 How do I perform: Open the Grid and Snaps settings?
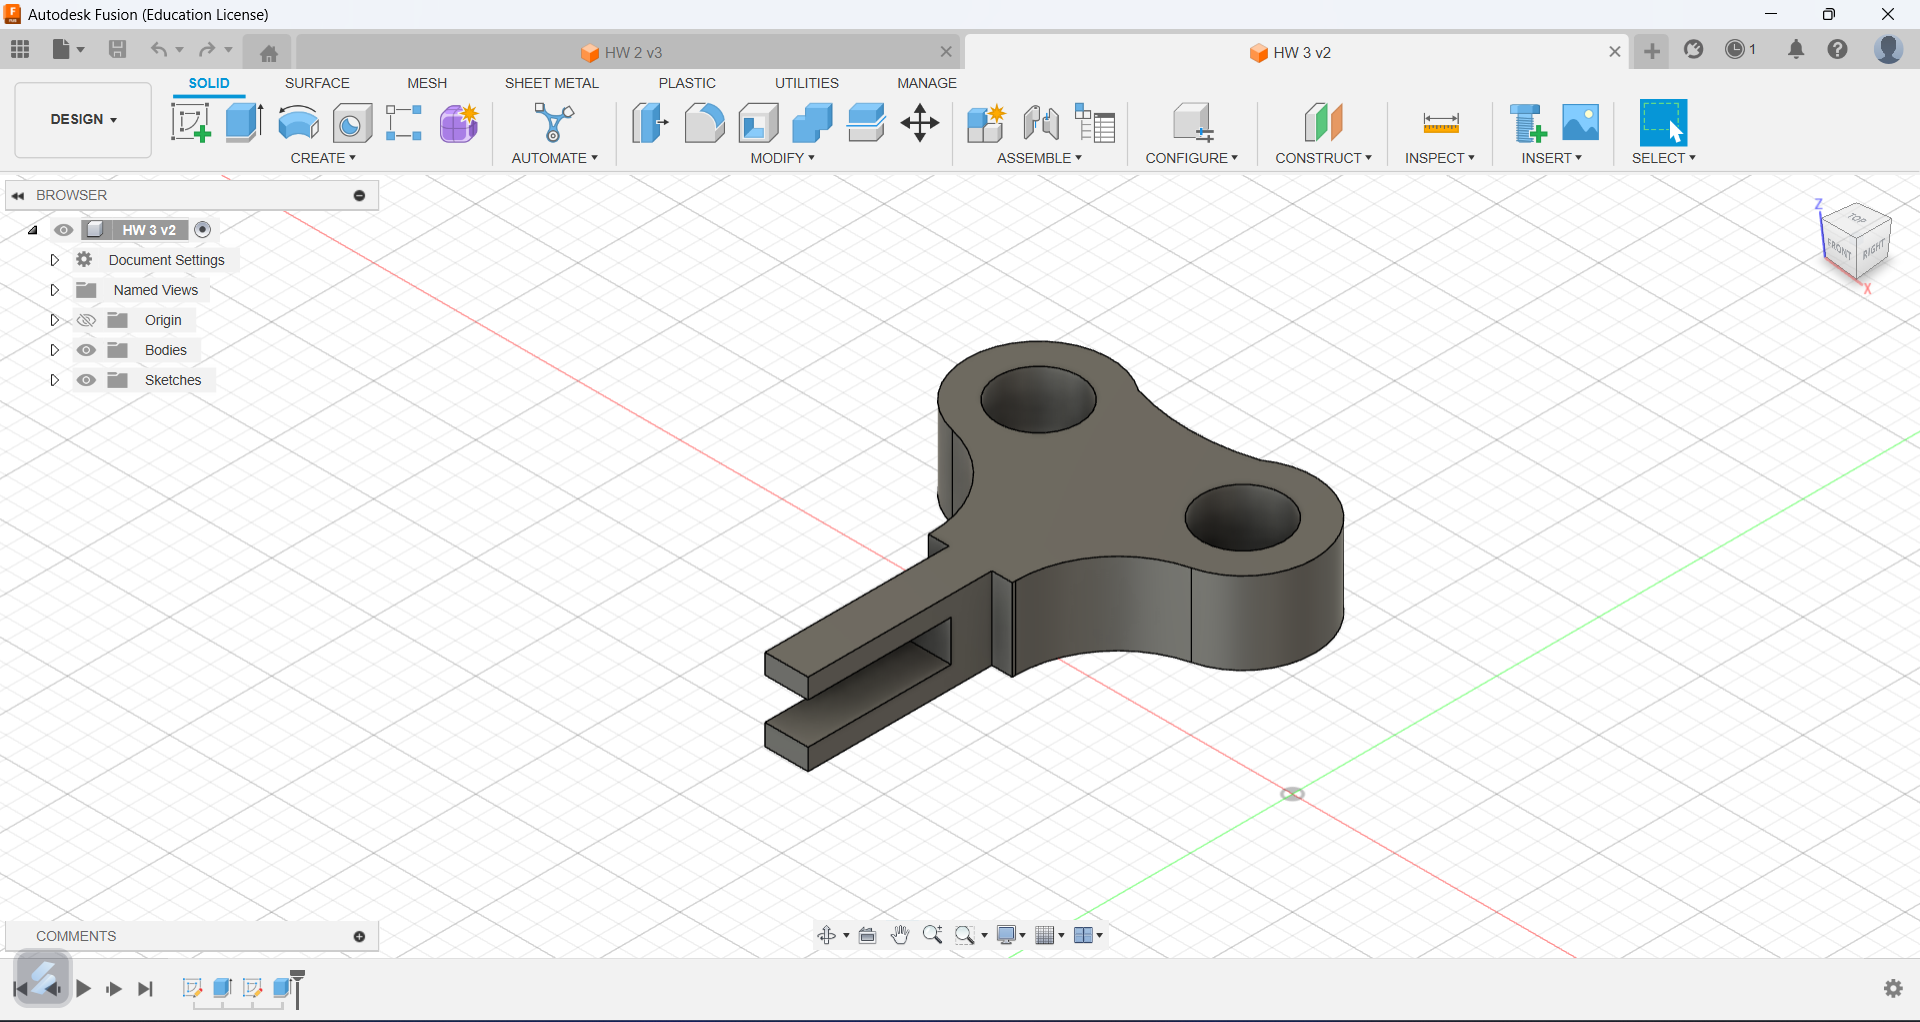pos(1050,935)
